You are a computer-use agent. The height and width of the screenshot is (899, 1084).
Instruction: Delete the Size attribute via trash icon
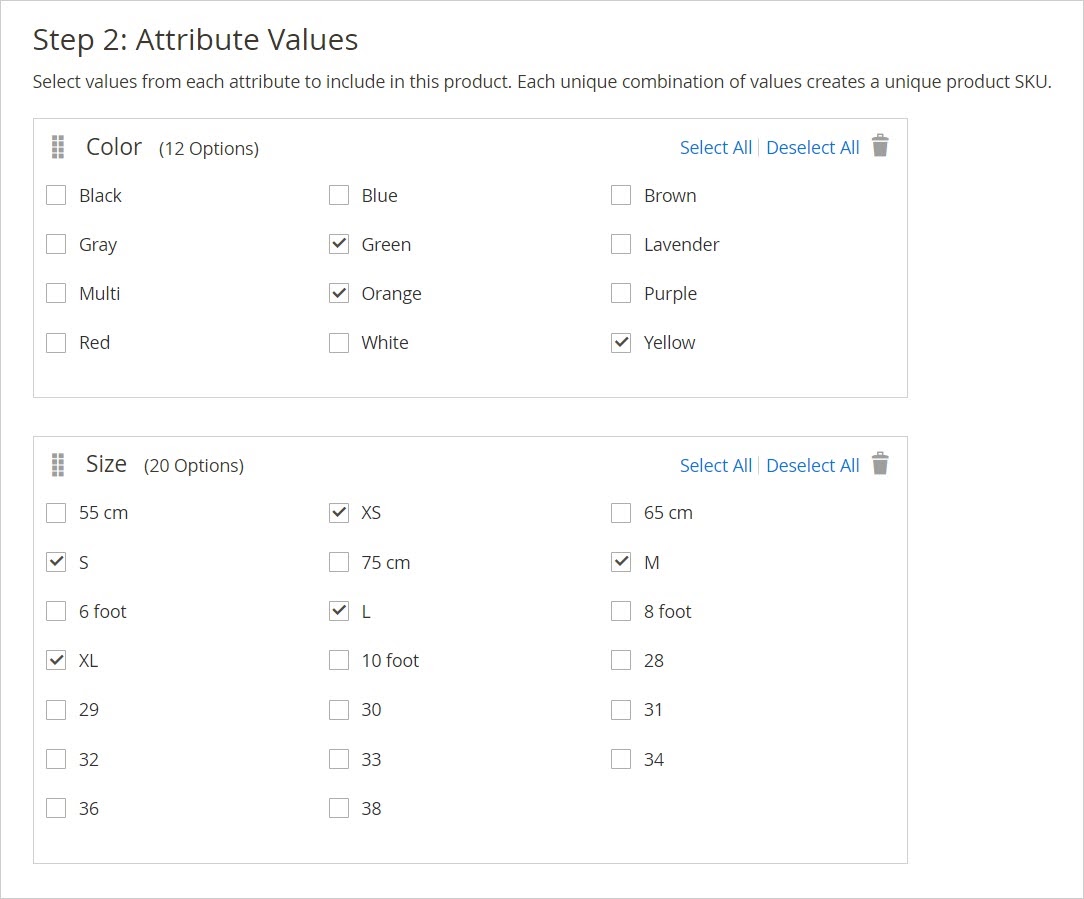click(880, 464)
